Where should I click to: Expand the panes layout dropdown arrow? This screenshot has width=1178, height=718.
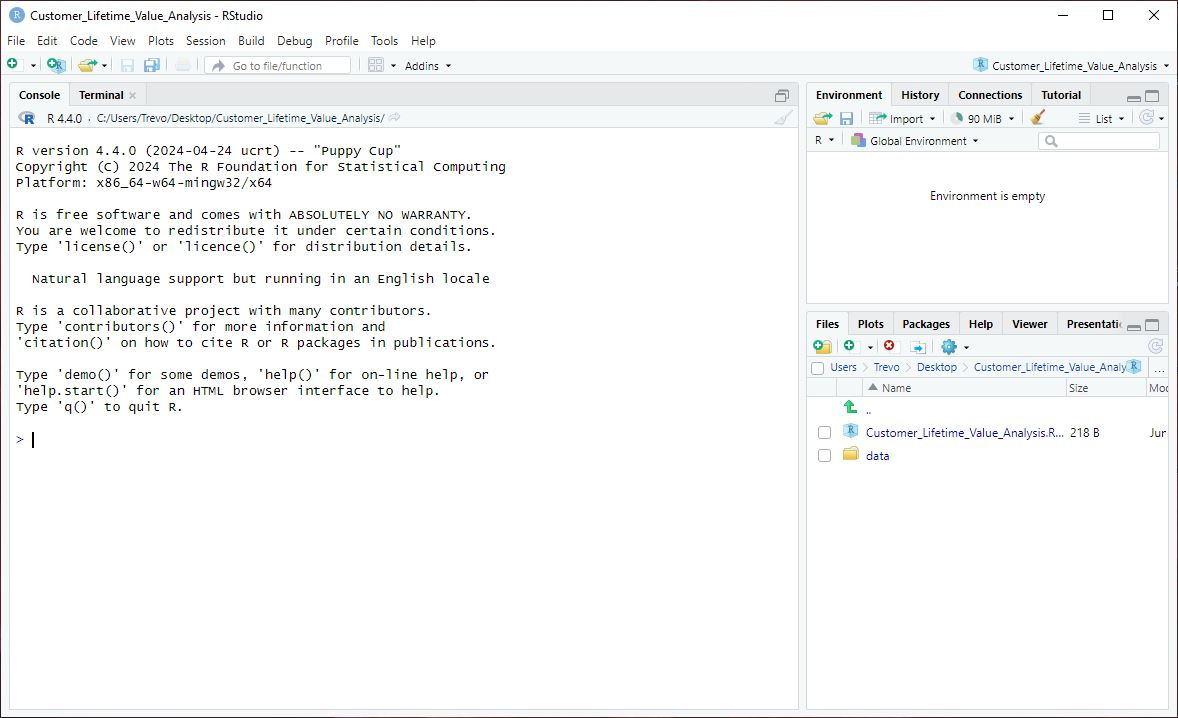(393, 66)
